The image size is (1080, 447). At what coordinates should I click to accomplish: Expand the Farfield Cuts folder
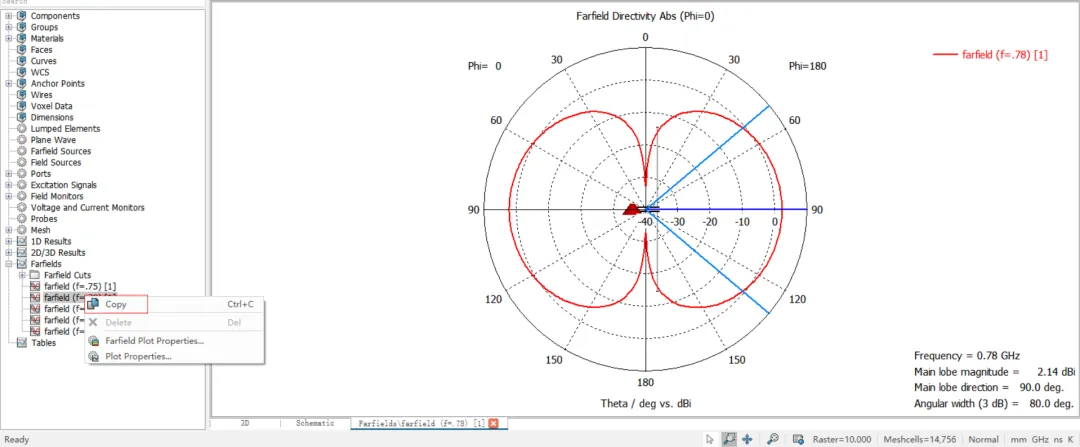[x=22, y=275]
